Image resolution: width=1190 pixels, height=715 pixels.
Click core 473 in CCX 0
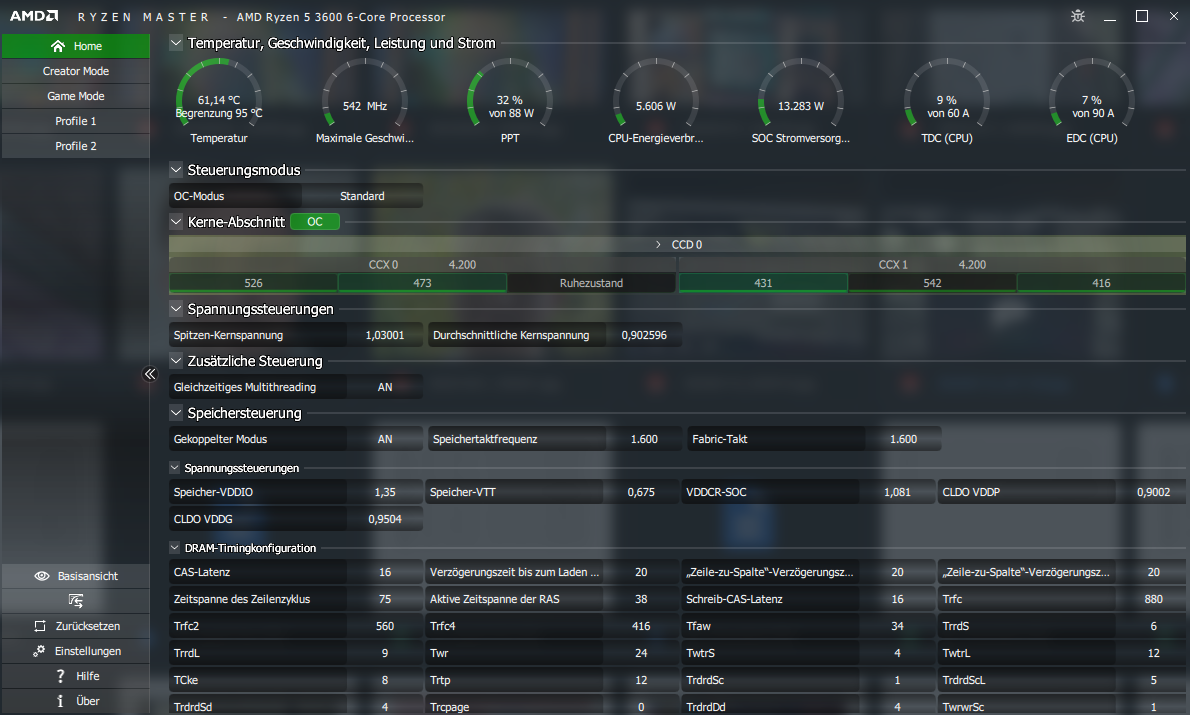coord(422,283)
